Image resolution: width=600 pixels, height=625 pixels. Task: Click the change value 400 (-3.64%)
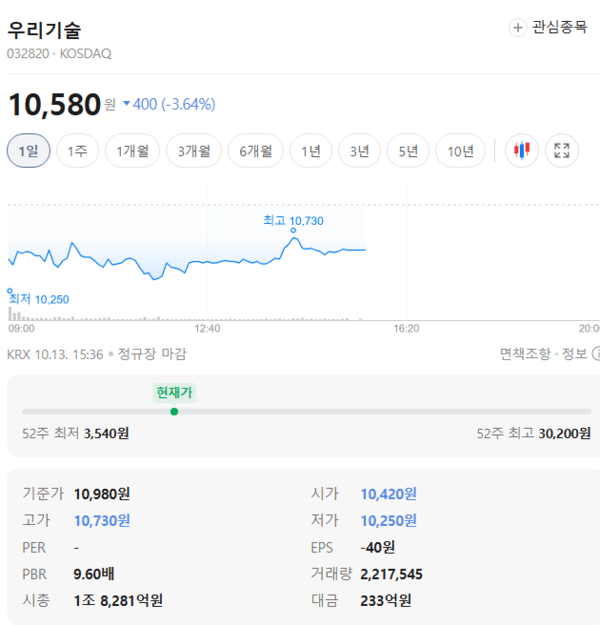[174, 104]
